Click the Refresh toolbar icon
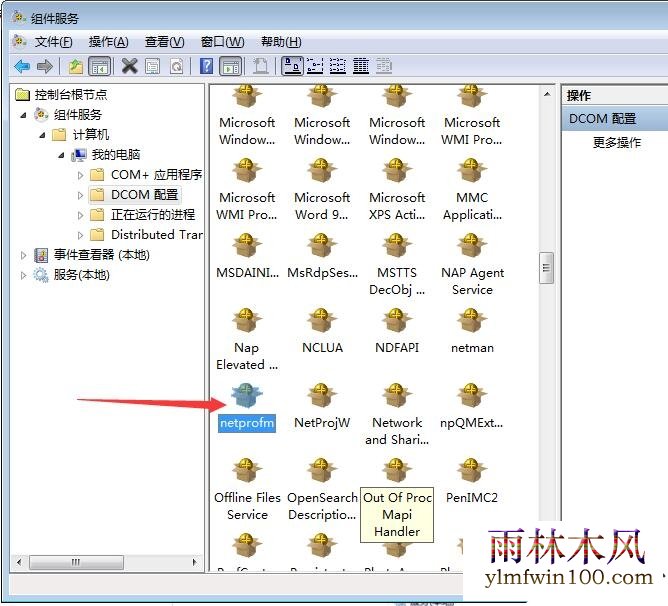This screenshot has width=668, height=606. pyautogui.click(x=176, y=66)
